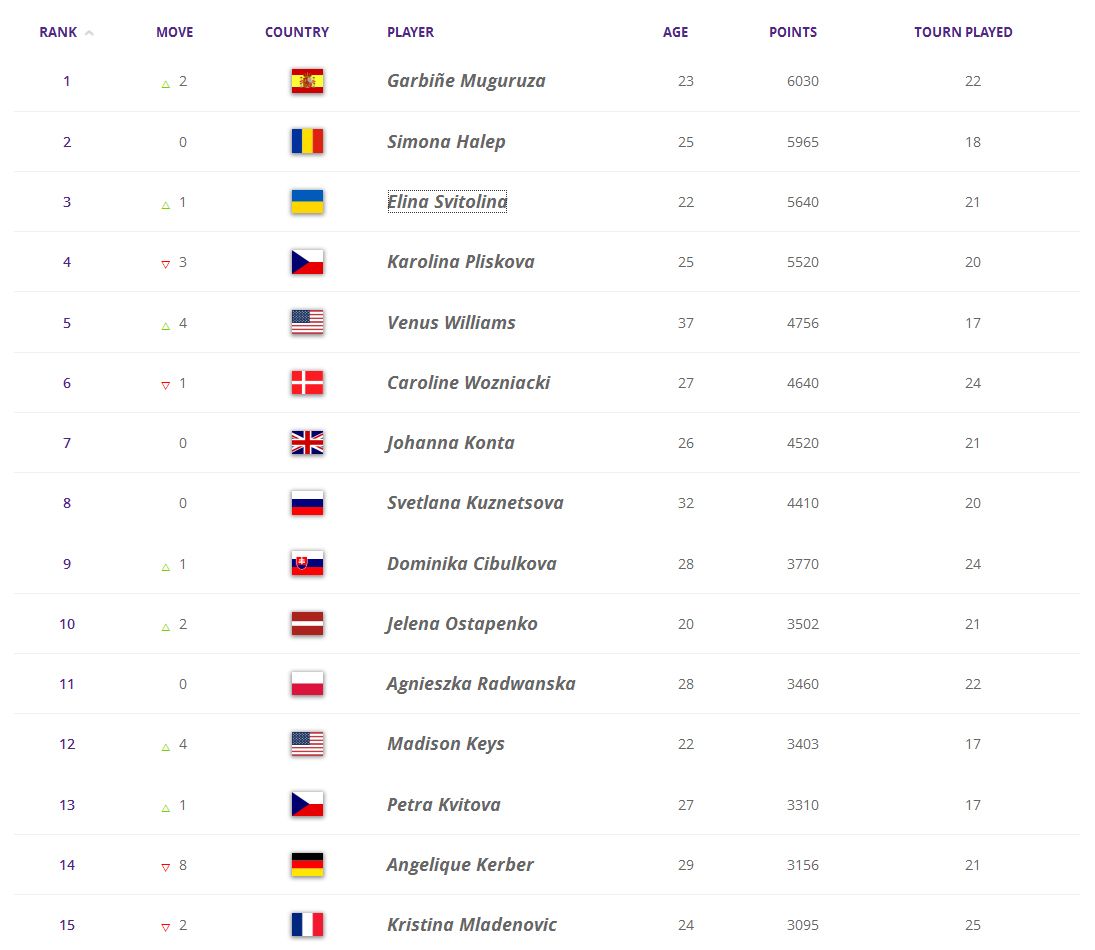Open the Petra Kvitova player link
Image resolution: width=1095 pixels, height=950 pixels.
pos(444,805)
